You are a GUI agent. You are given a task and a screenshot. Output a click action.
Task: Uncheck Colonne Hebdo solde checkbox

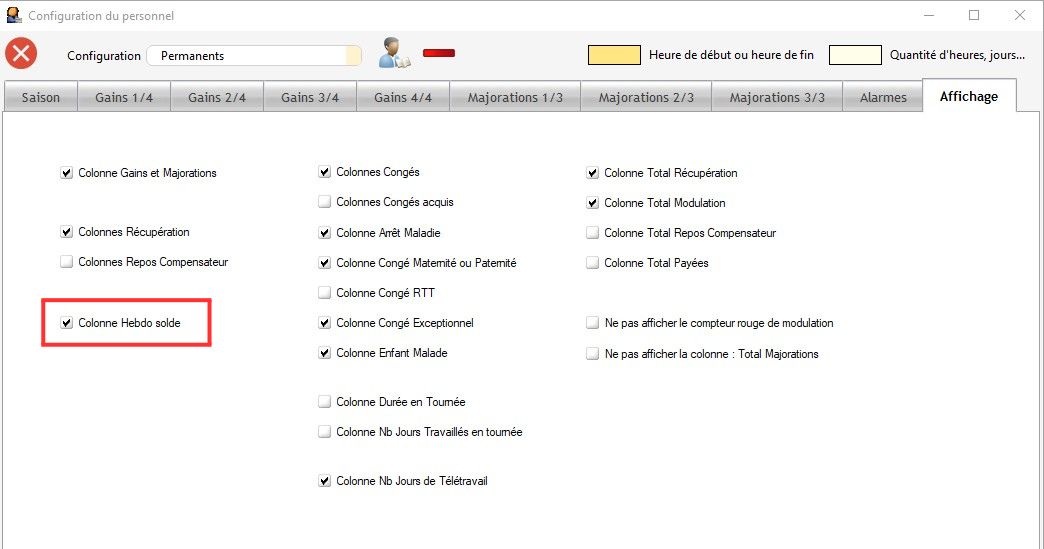pos(67,323)
